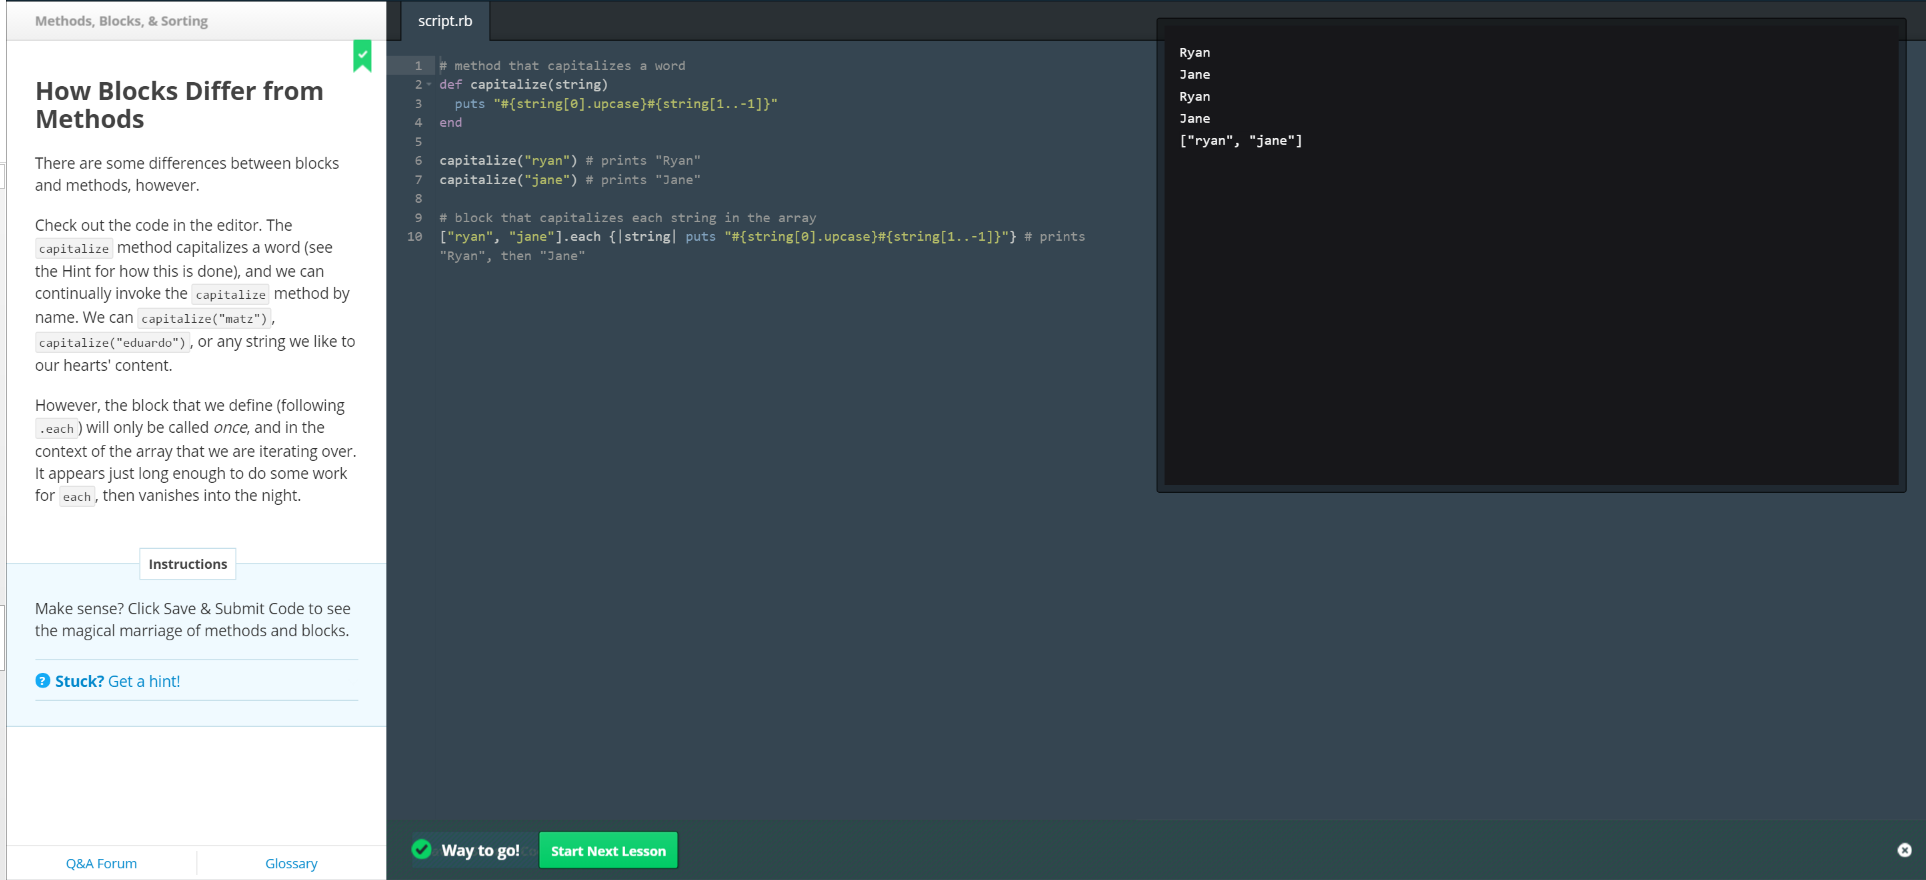Click the ["ryan", "jane"] output line in console
The image size is (1926, 880).
[x=1240, y=141]
